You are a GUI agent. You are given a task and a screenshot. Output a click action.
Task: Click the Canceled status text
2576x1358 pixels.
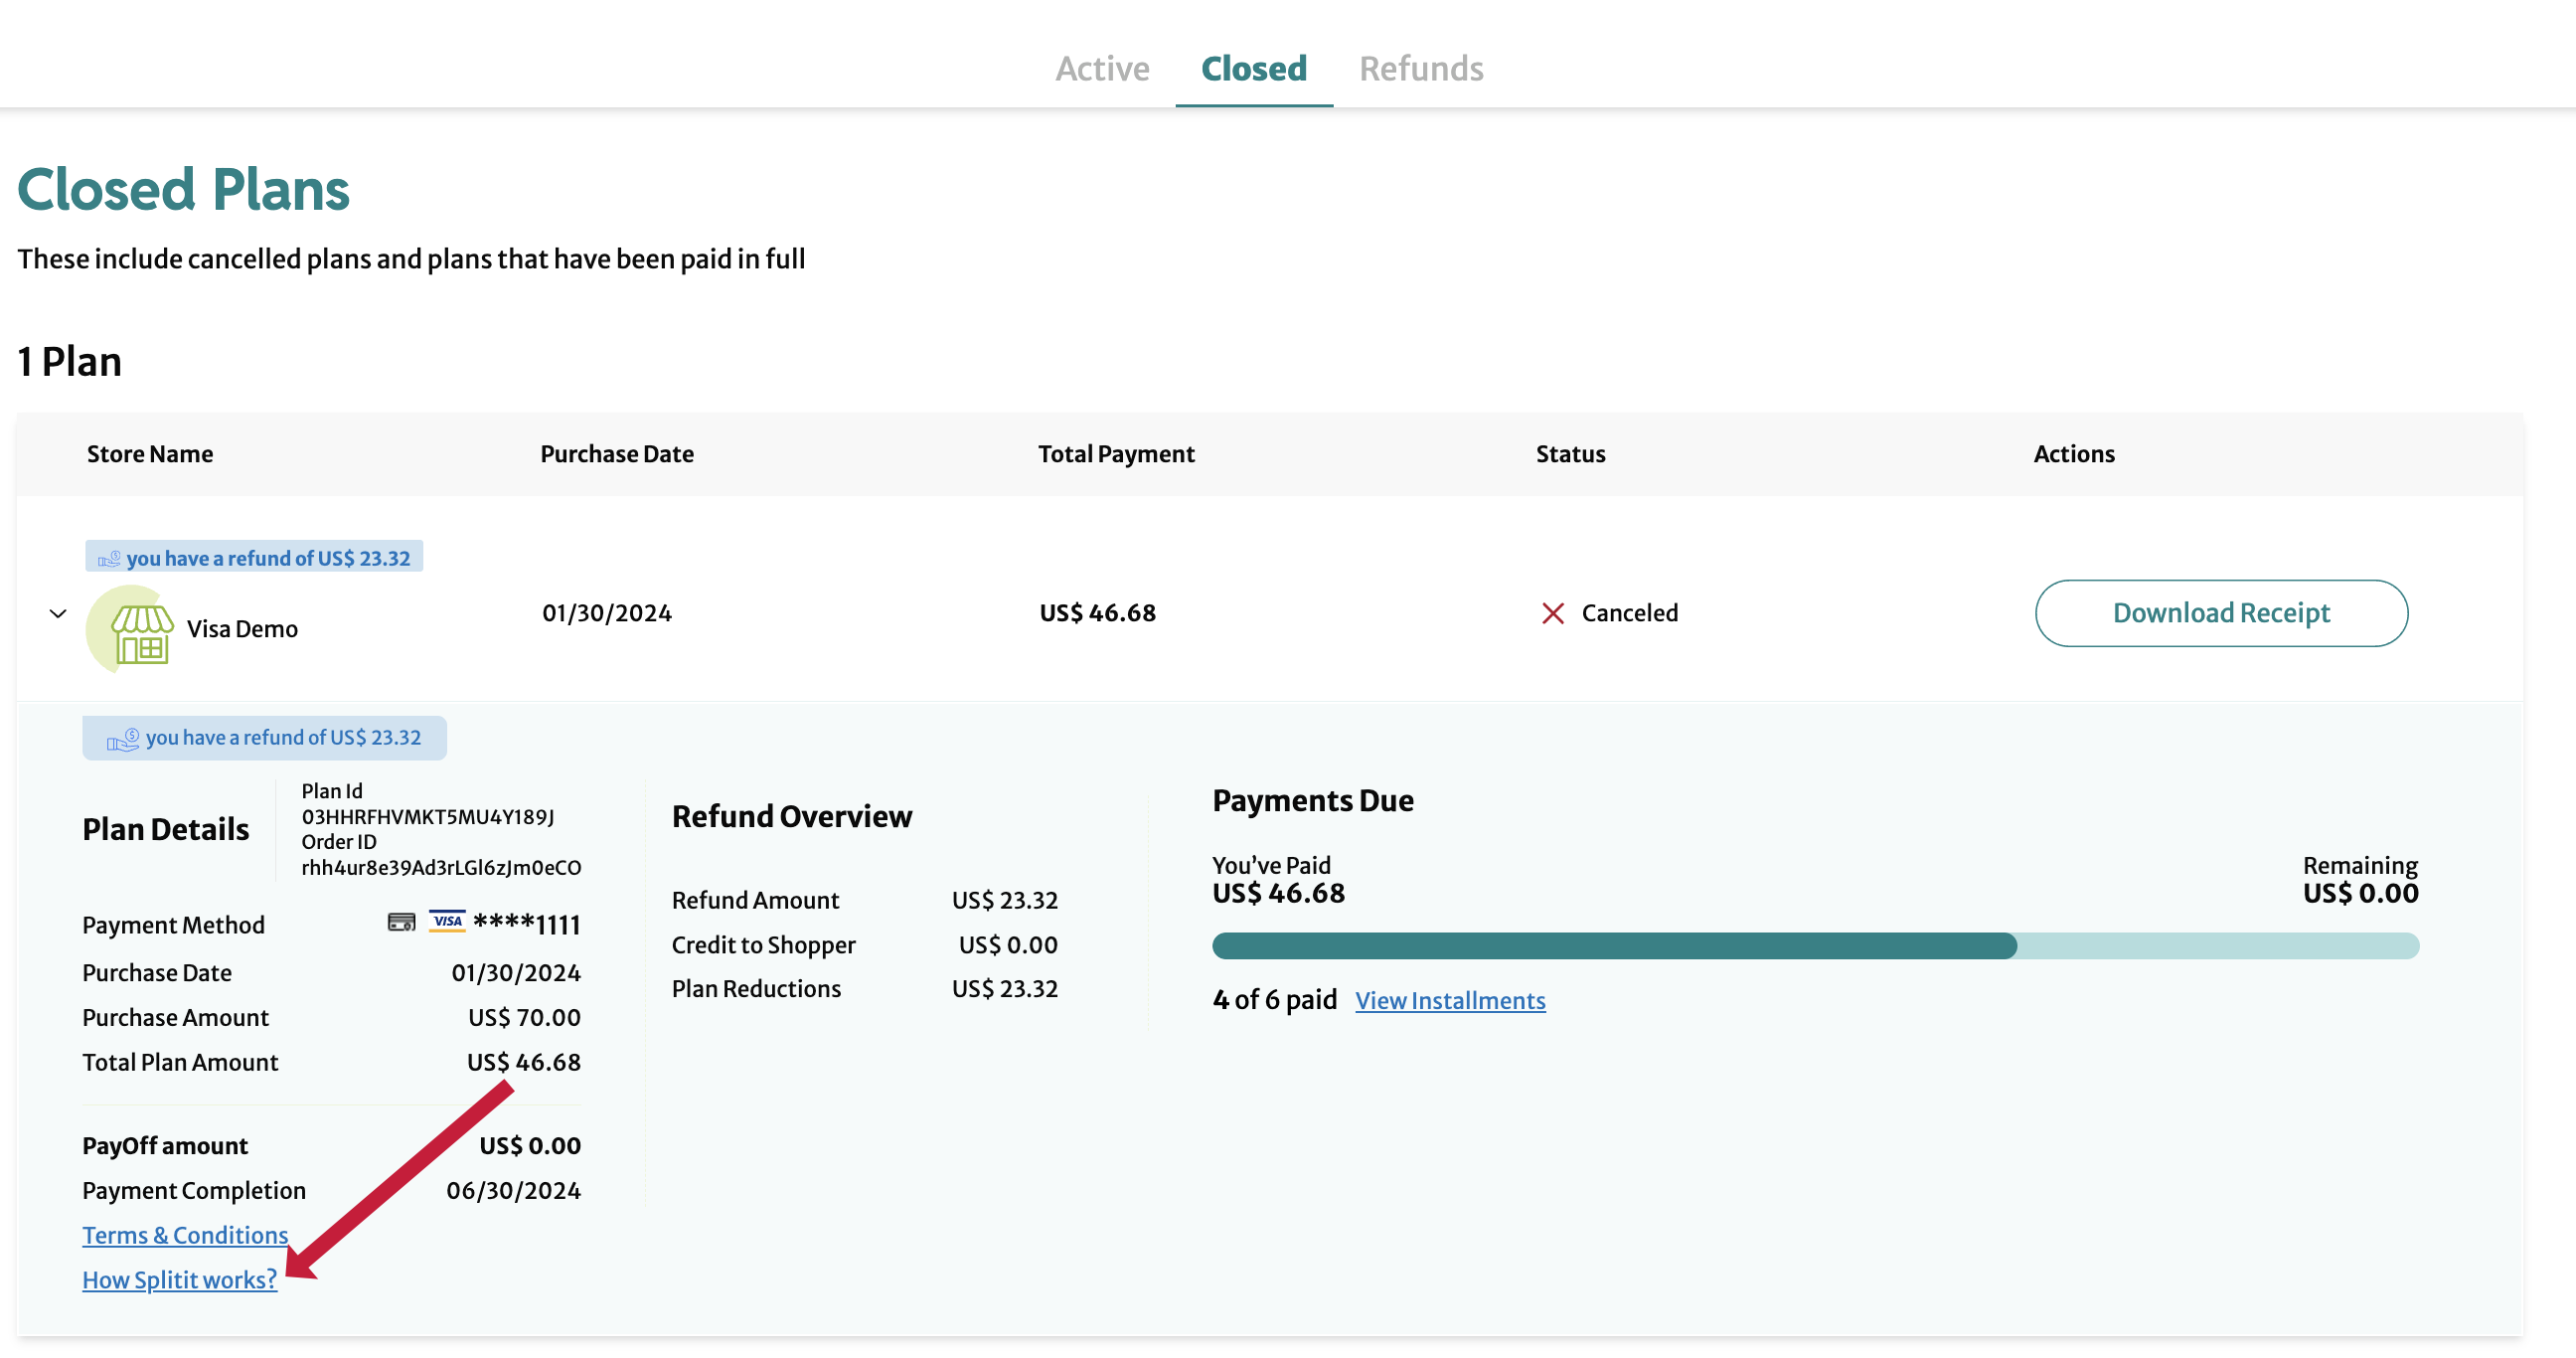tap(1629, 613)
